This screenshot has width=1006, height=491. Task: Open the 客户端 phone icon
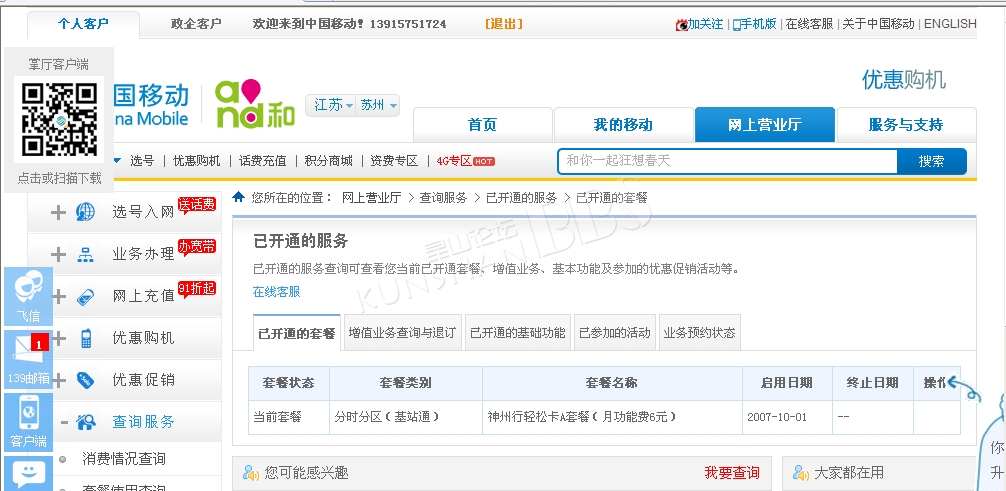point(28,422)
